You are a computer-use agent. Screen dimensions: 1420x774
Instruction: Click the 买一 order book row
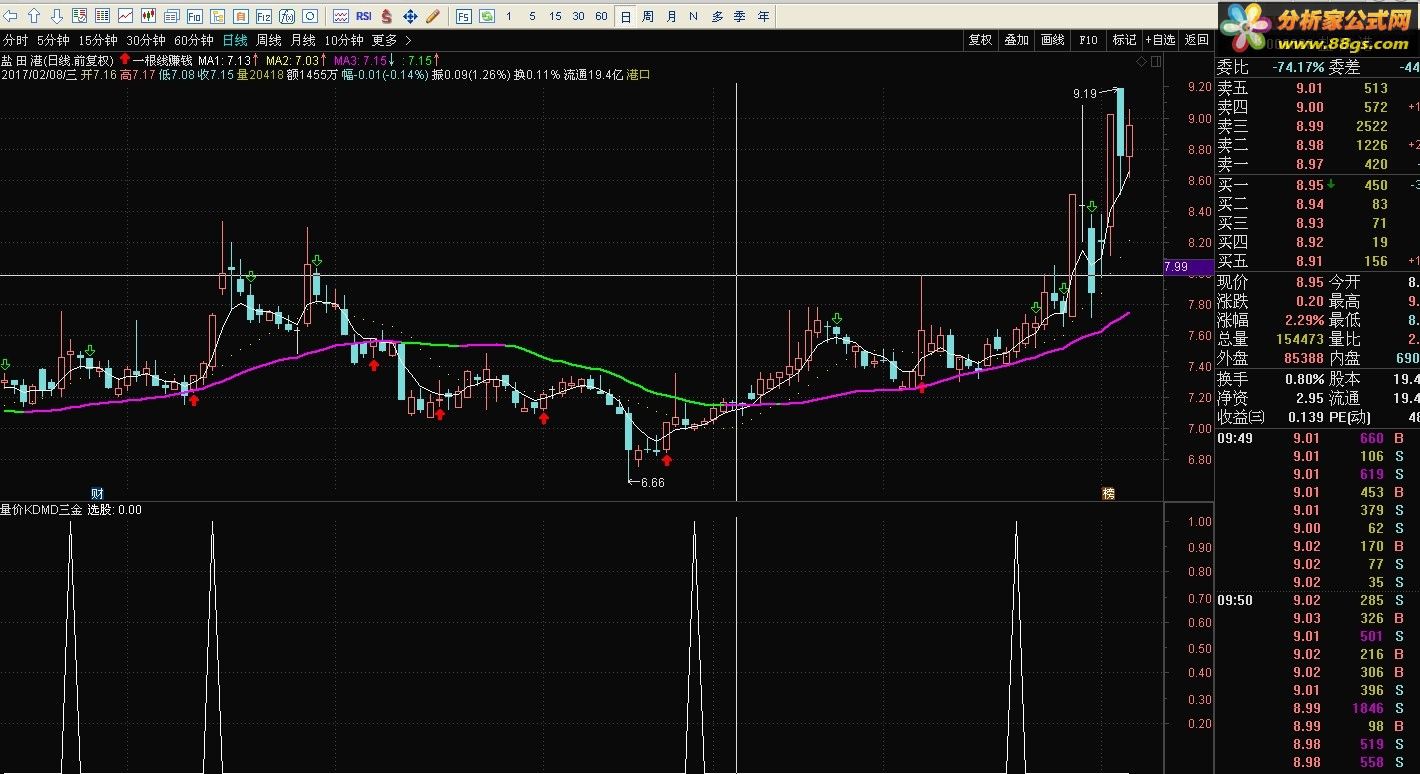click(1317, 185)
